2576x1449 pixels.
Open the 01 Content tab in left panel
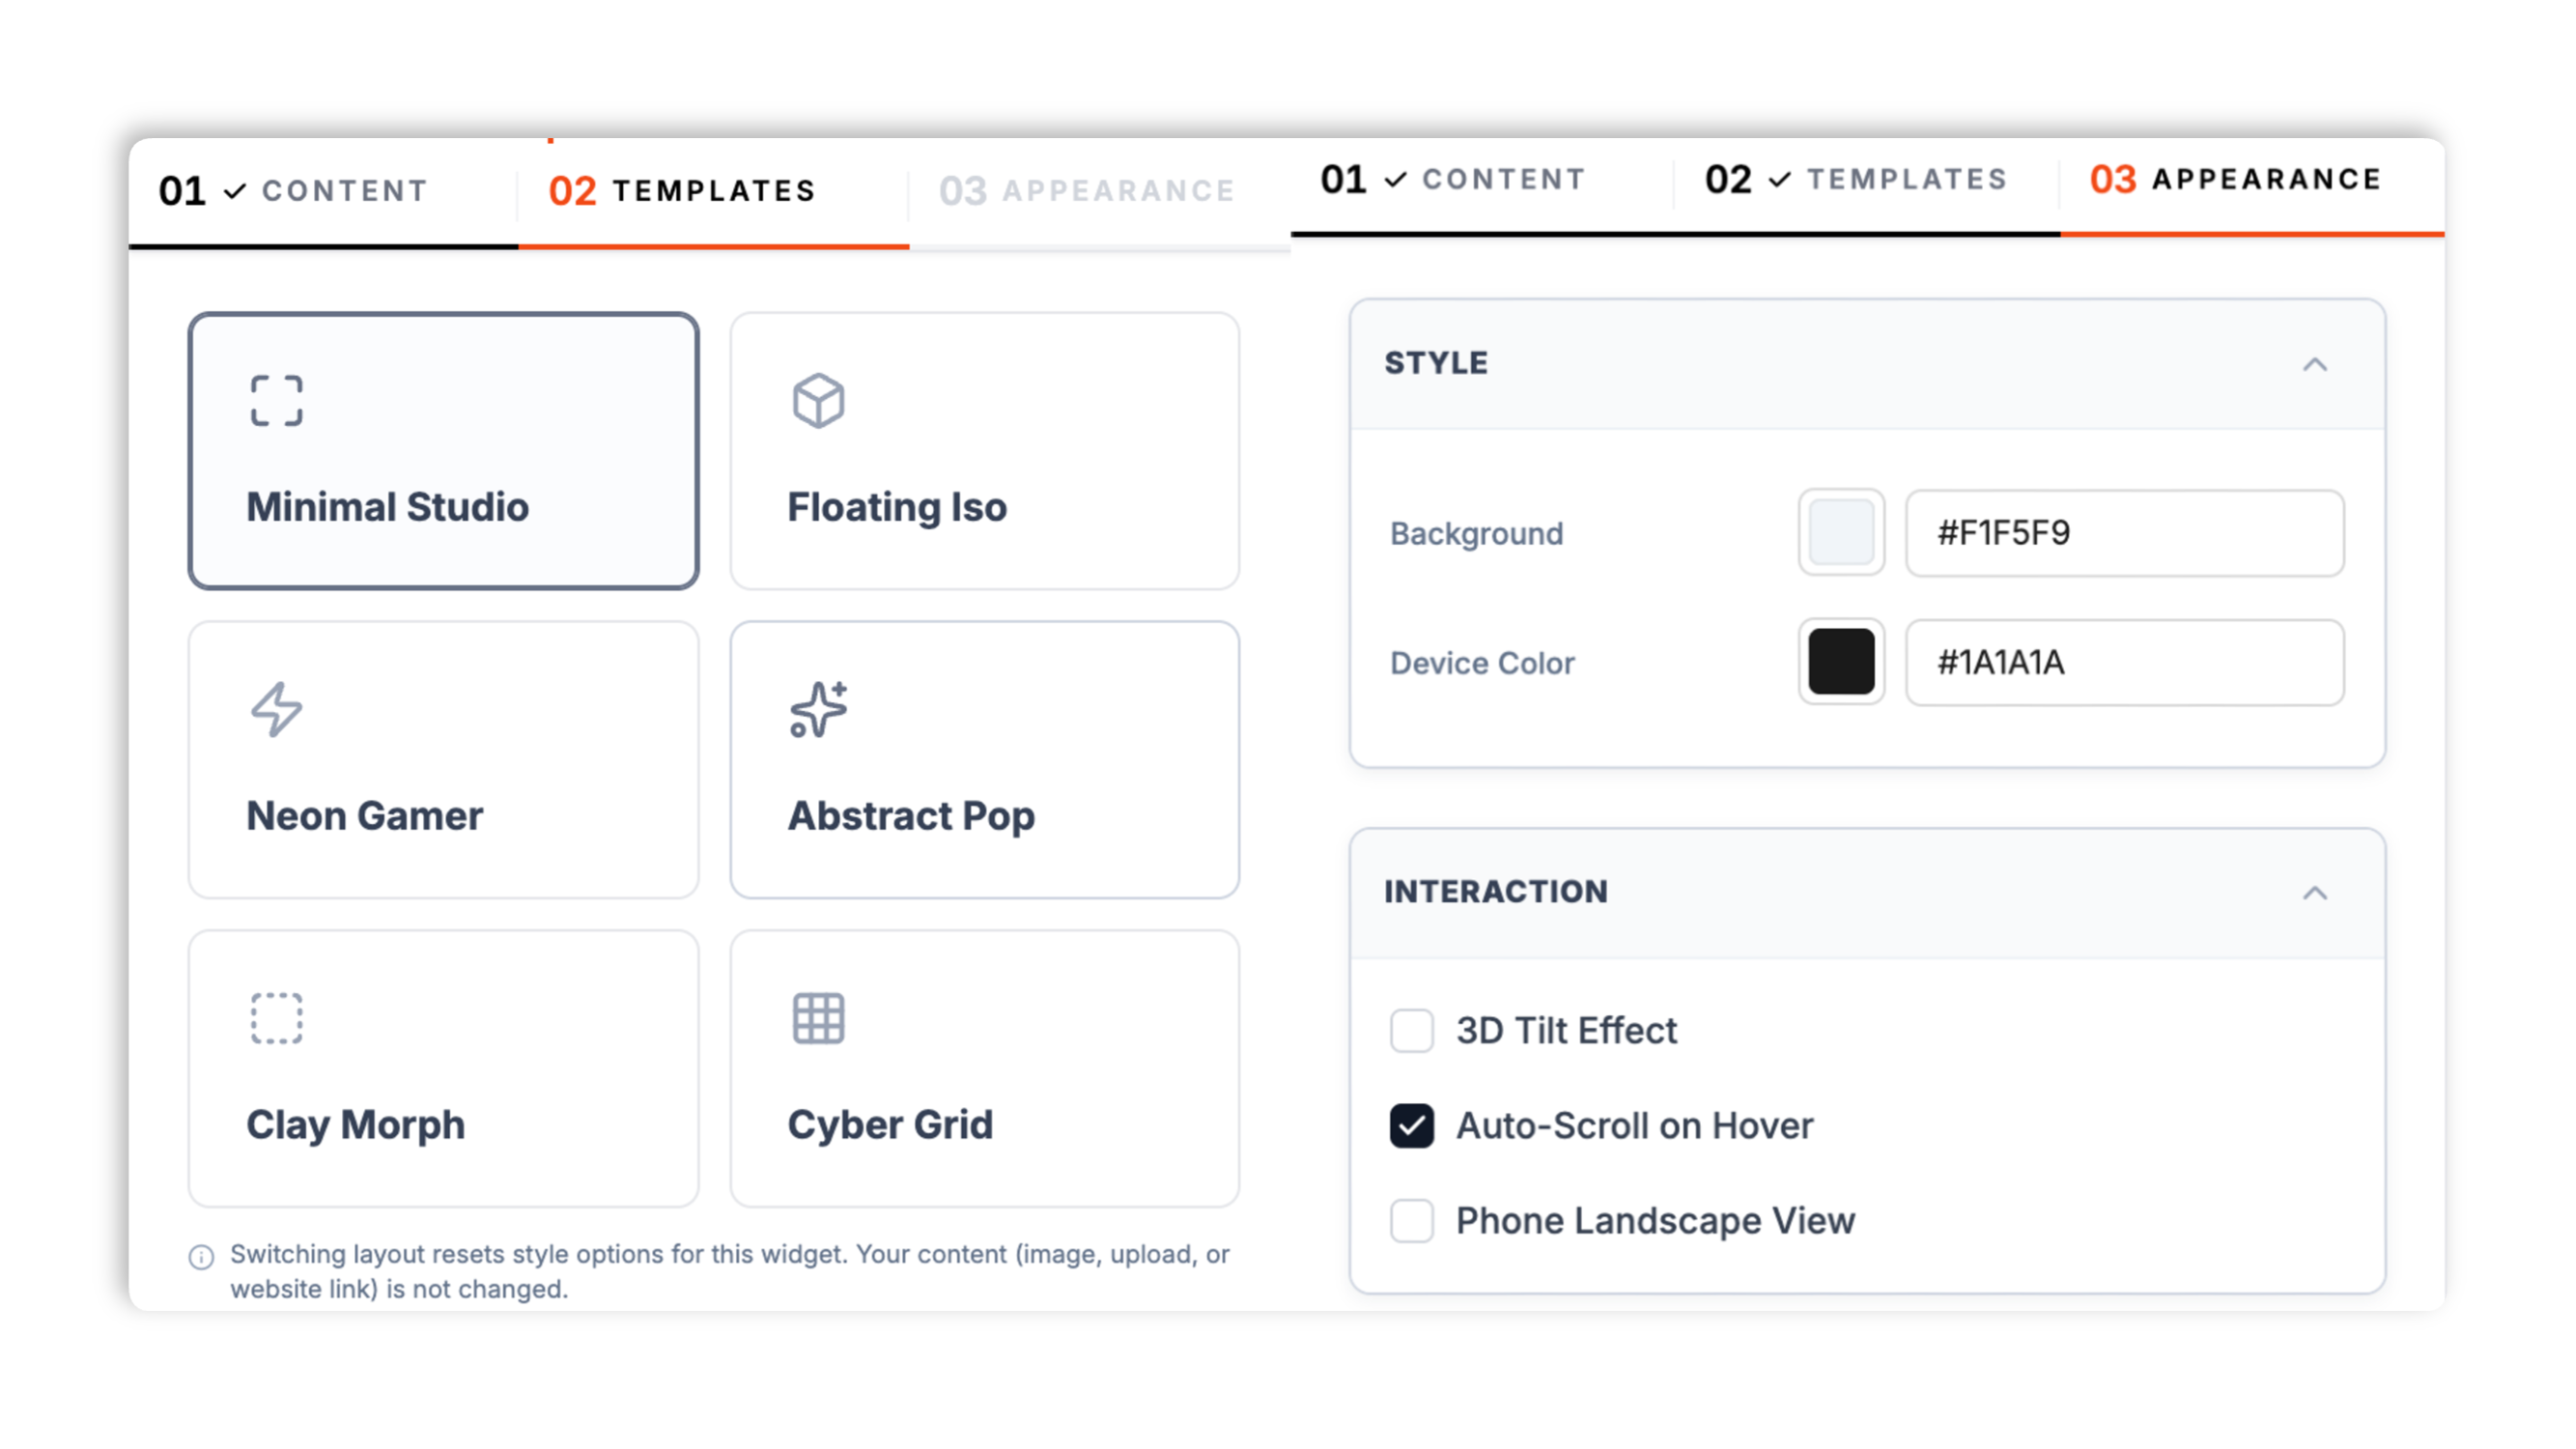coord(323,191)
